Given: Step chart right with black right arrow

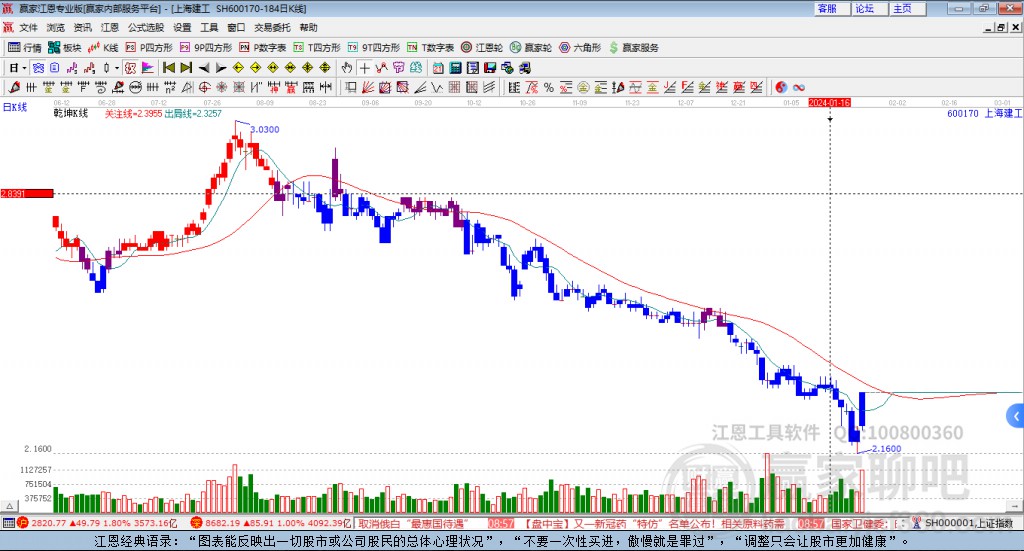Looking at the screenshot, I should click(221, 68).
